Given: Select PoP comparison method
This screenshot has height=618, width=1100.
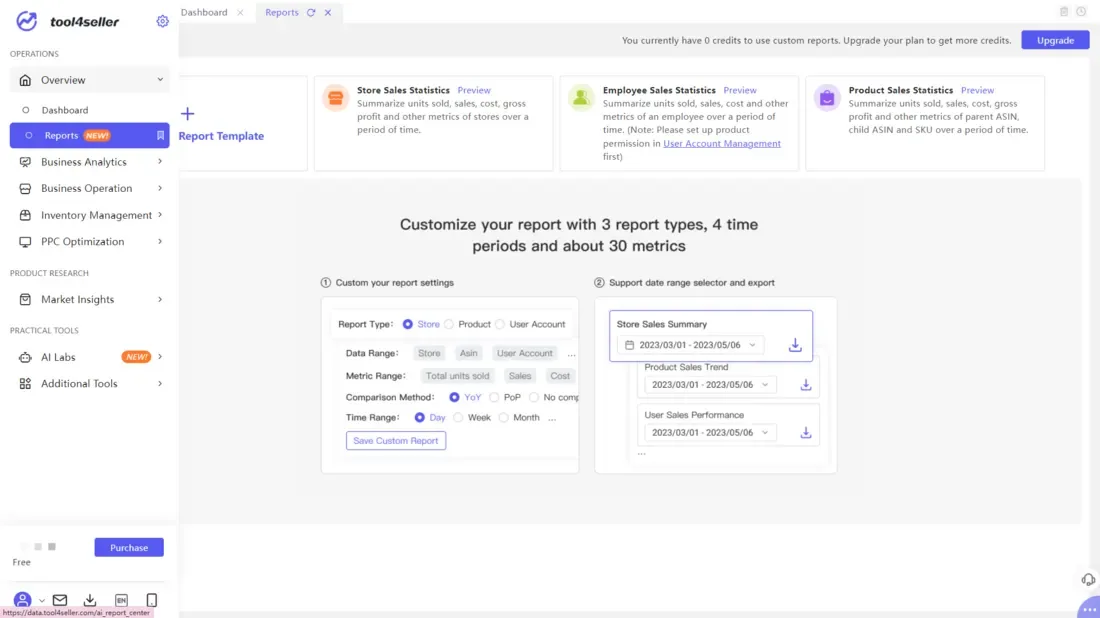Looking at the screenshot, I should pyautogui.click(x=494, y=397).
